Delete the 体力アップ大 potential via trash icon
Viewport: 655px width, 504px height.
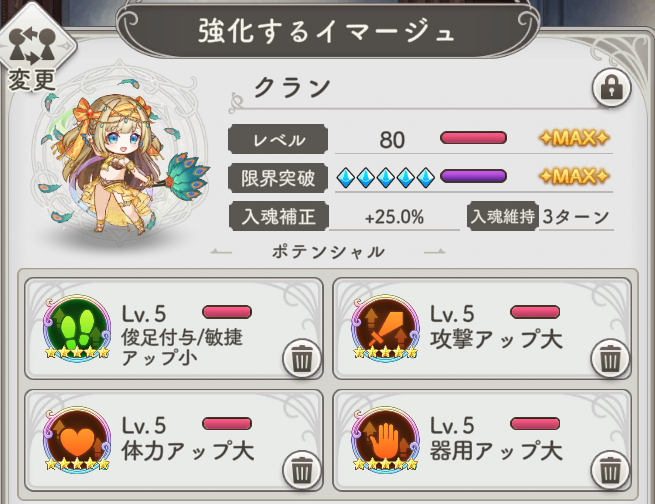(302, 470)
